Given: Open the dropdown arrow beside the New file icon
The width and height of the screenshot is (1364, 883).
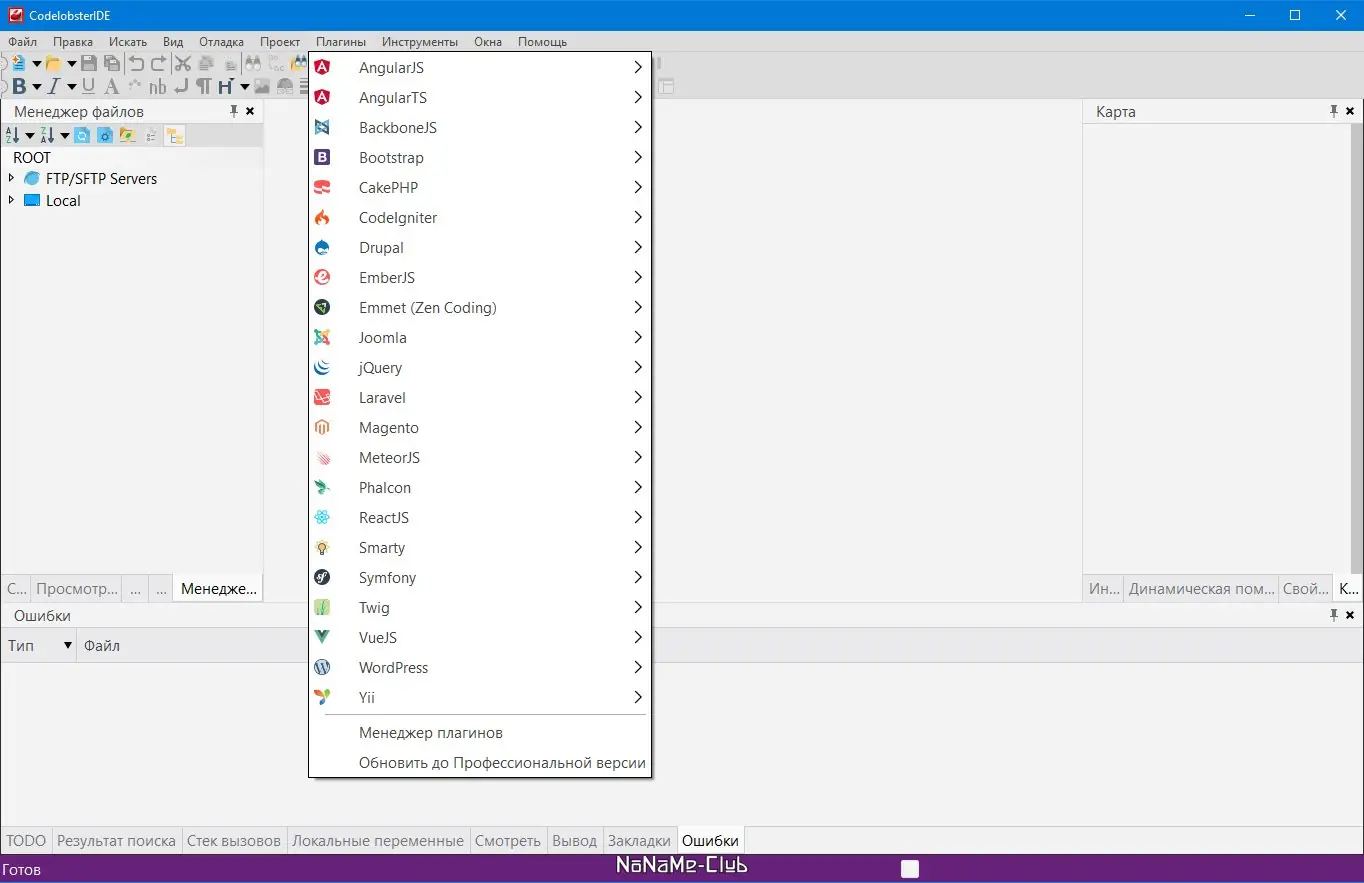Looking at the screenshot, I should point(36,64).
